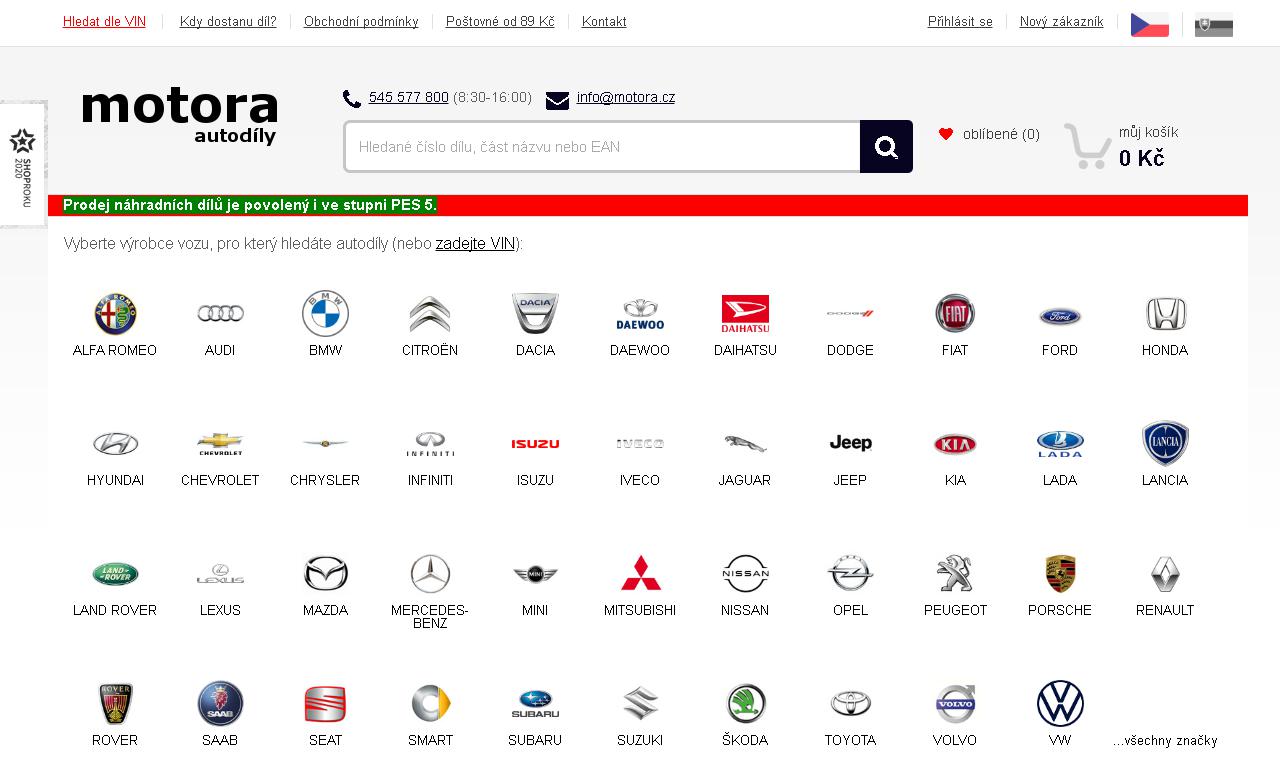Click the LADA brand label
Viewport: 1280px width, 768px height.
coord(1060,480)
